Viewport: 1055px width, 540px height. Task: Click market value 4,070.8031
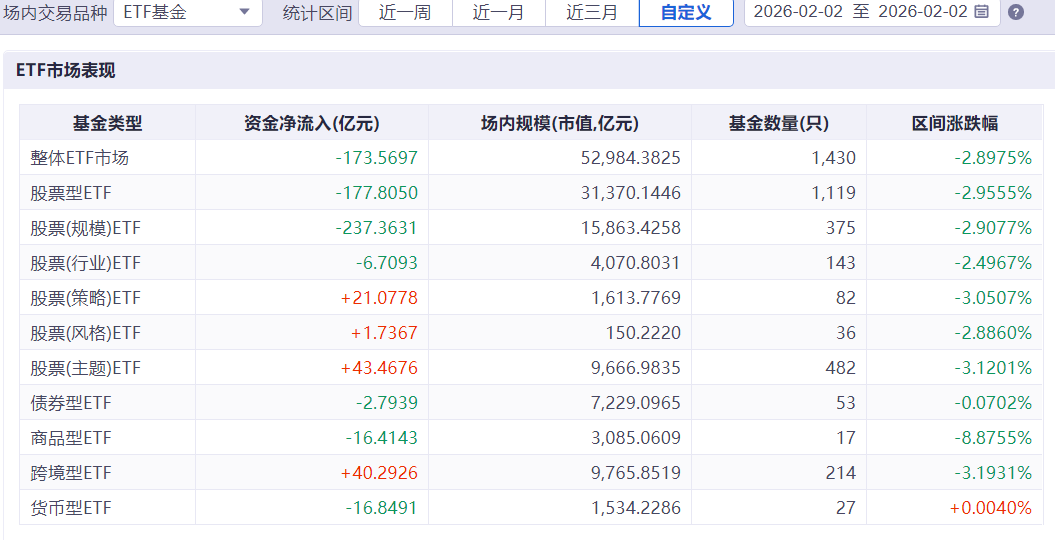click(x=636, y=263)
